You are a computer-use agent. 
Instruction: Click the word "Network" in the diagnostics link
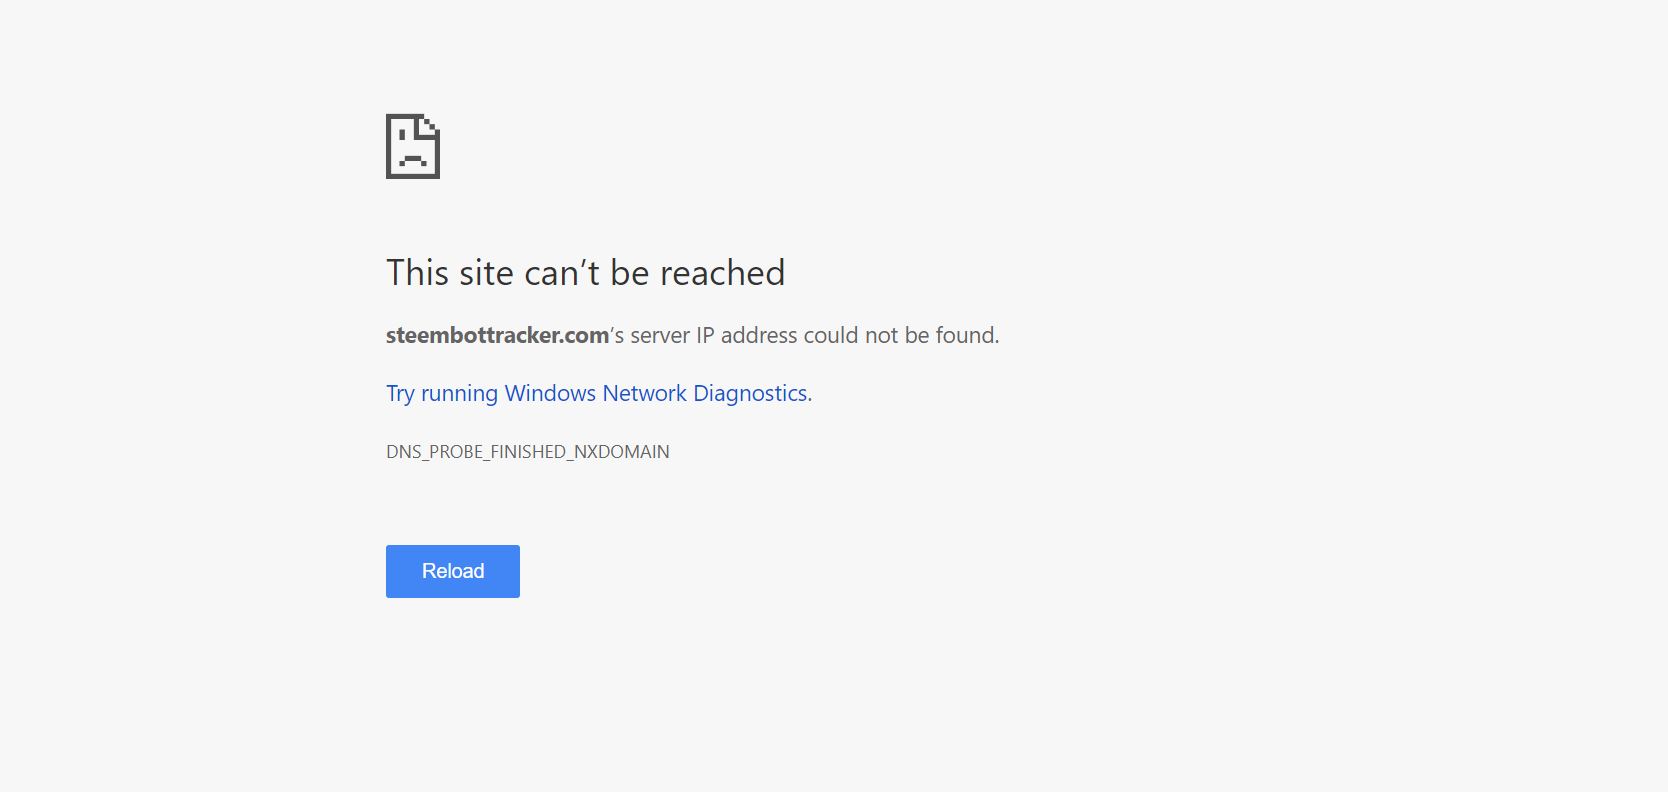tap(644, 393)
